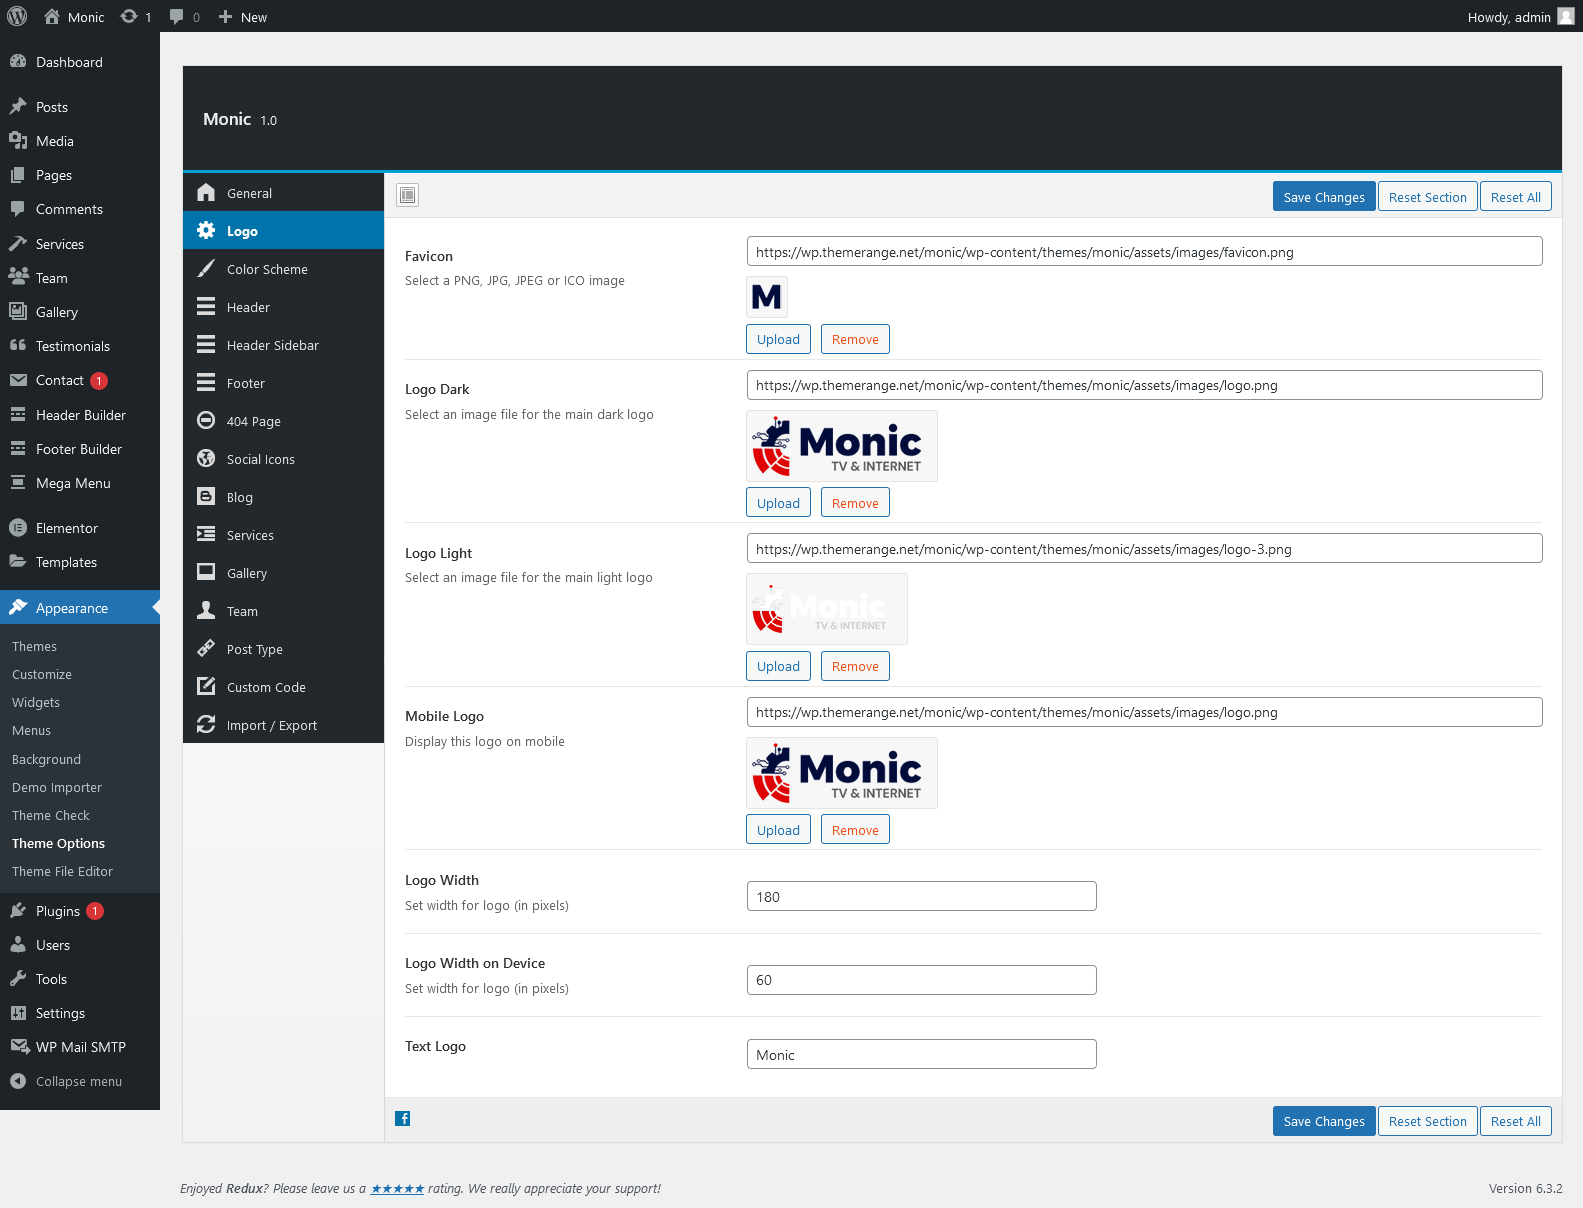This screenshot has height=1208, width=1583.
Task: Open the updates icon in admin bar
Action: pos(129,16)
